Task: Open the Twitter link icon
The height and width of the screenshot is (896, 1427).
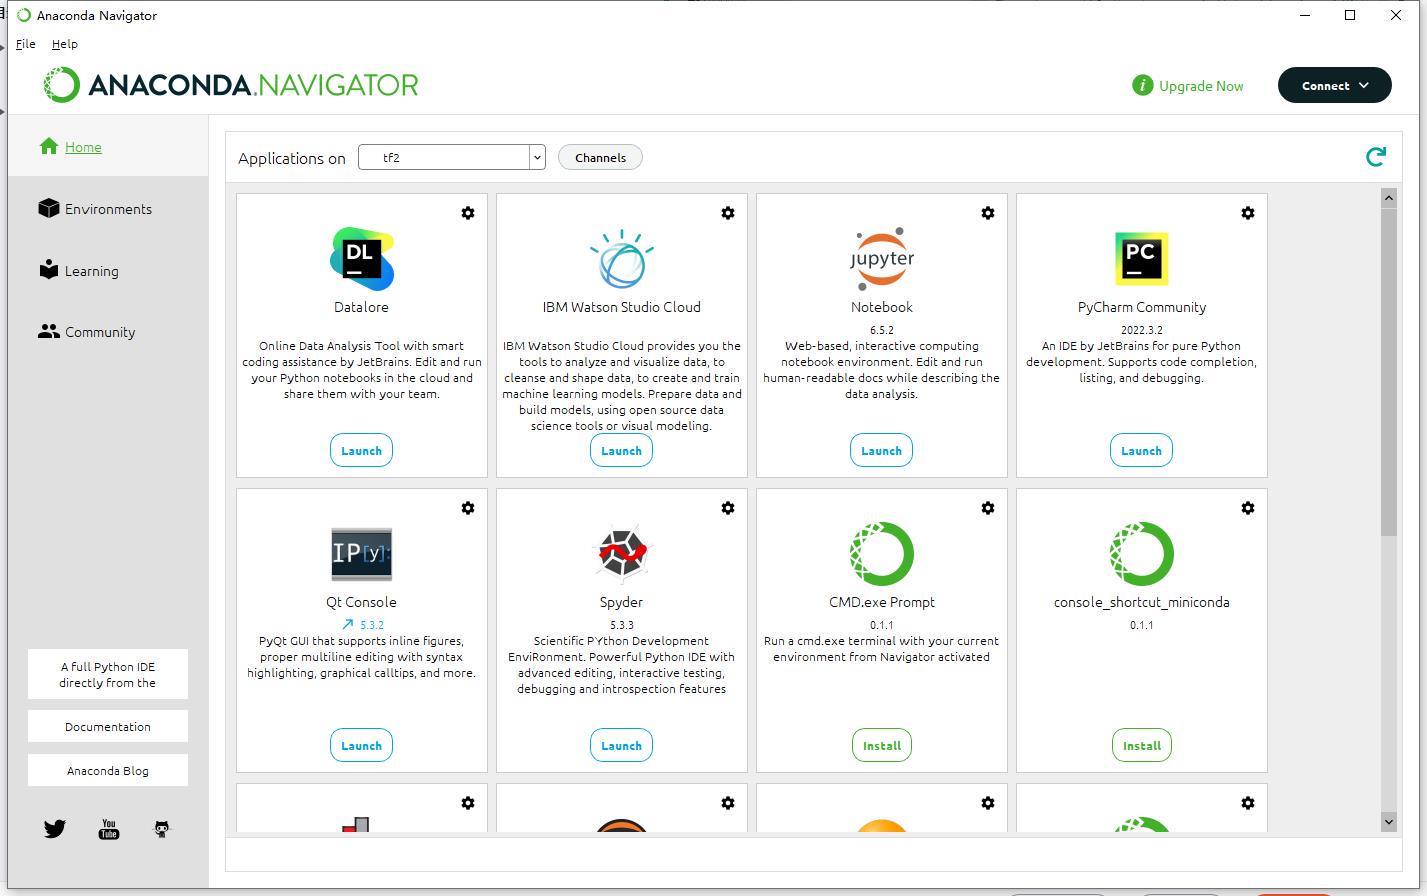Action: [x=55, y=829]
